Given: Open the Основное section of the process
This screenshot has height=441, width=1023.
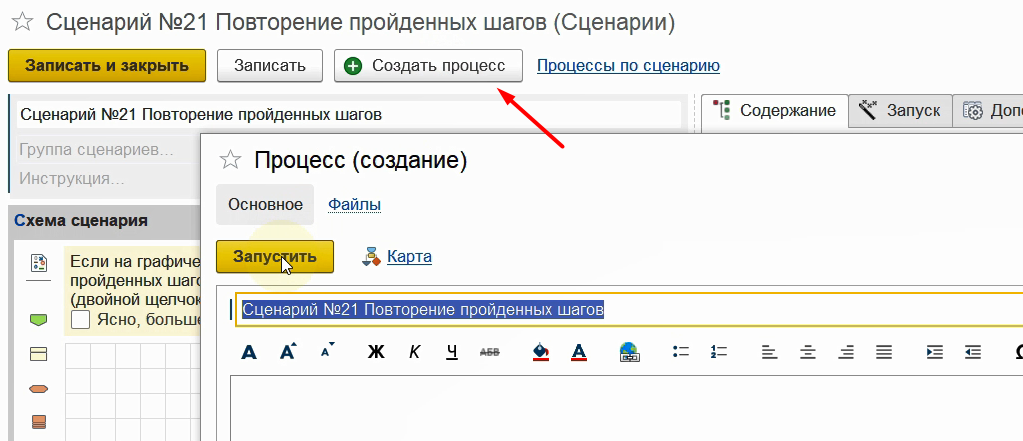Looking at the screenshot, I should pyautogui.click(x=265, y=205).
